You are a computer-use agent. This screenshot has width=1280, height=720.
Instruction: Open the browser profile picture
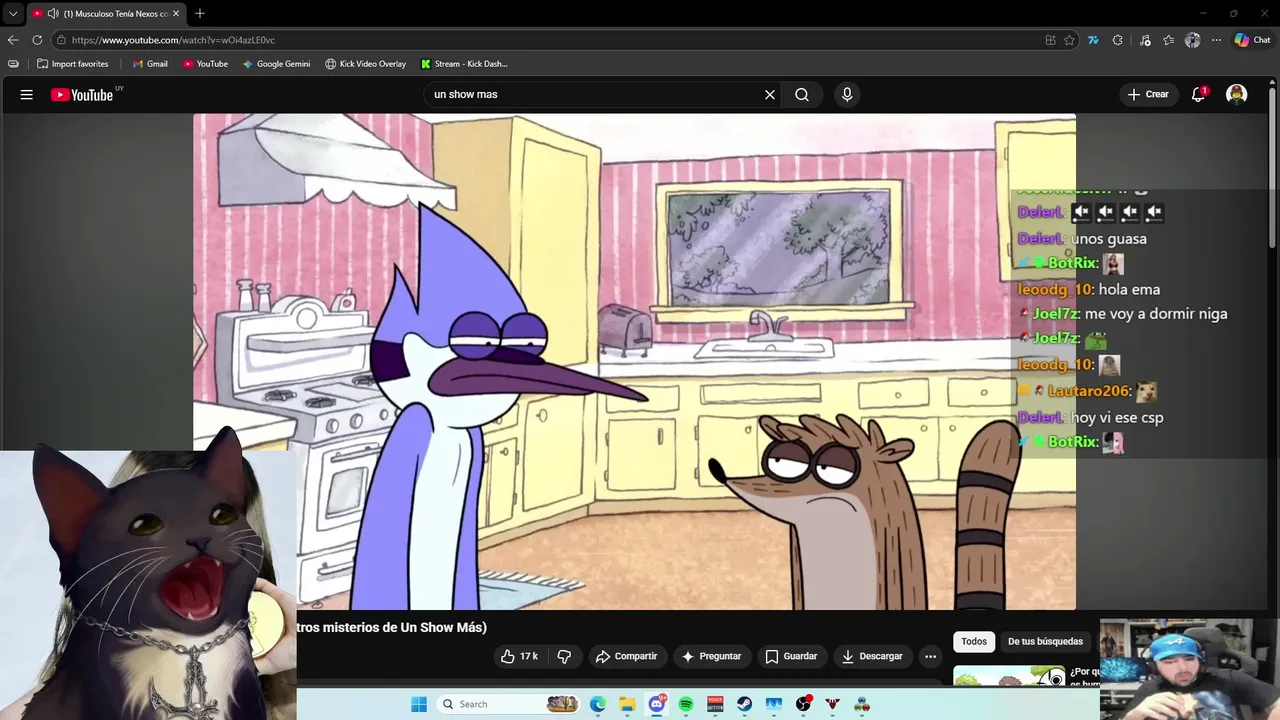pyautogui.click(x=1192, y=40)
